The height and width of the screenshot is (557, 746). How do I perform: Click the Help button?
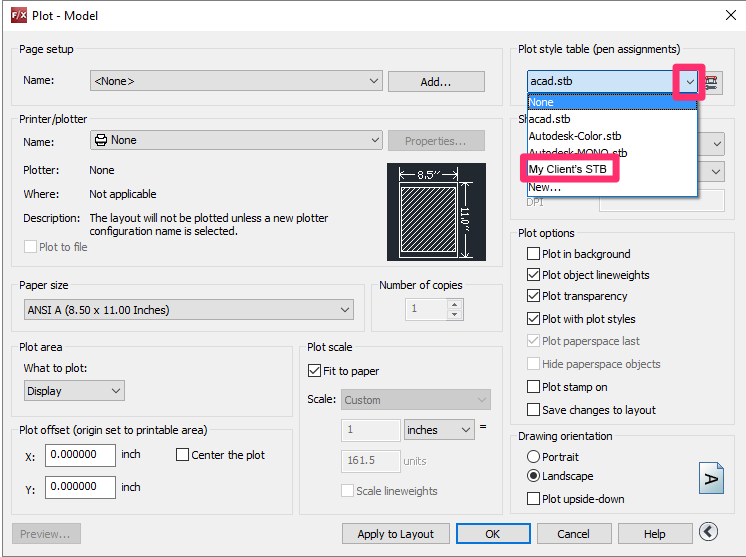[655, 534]
